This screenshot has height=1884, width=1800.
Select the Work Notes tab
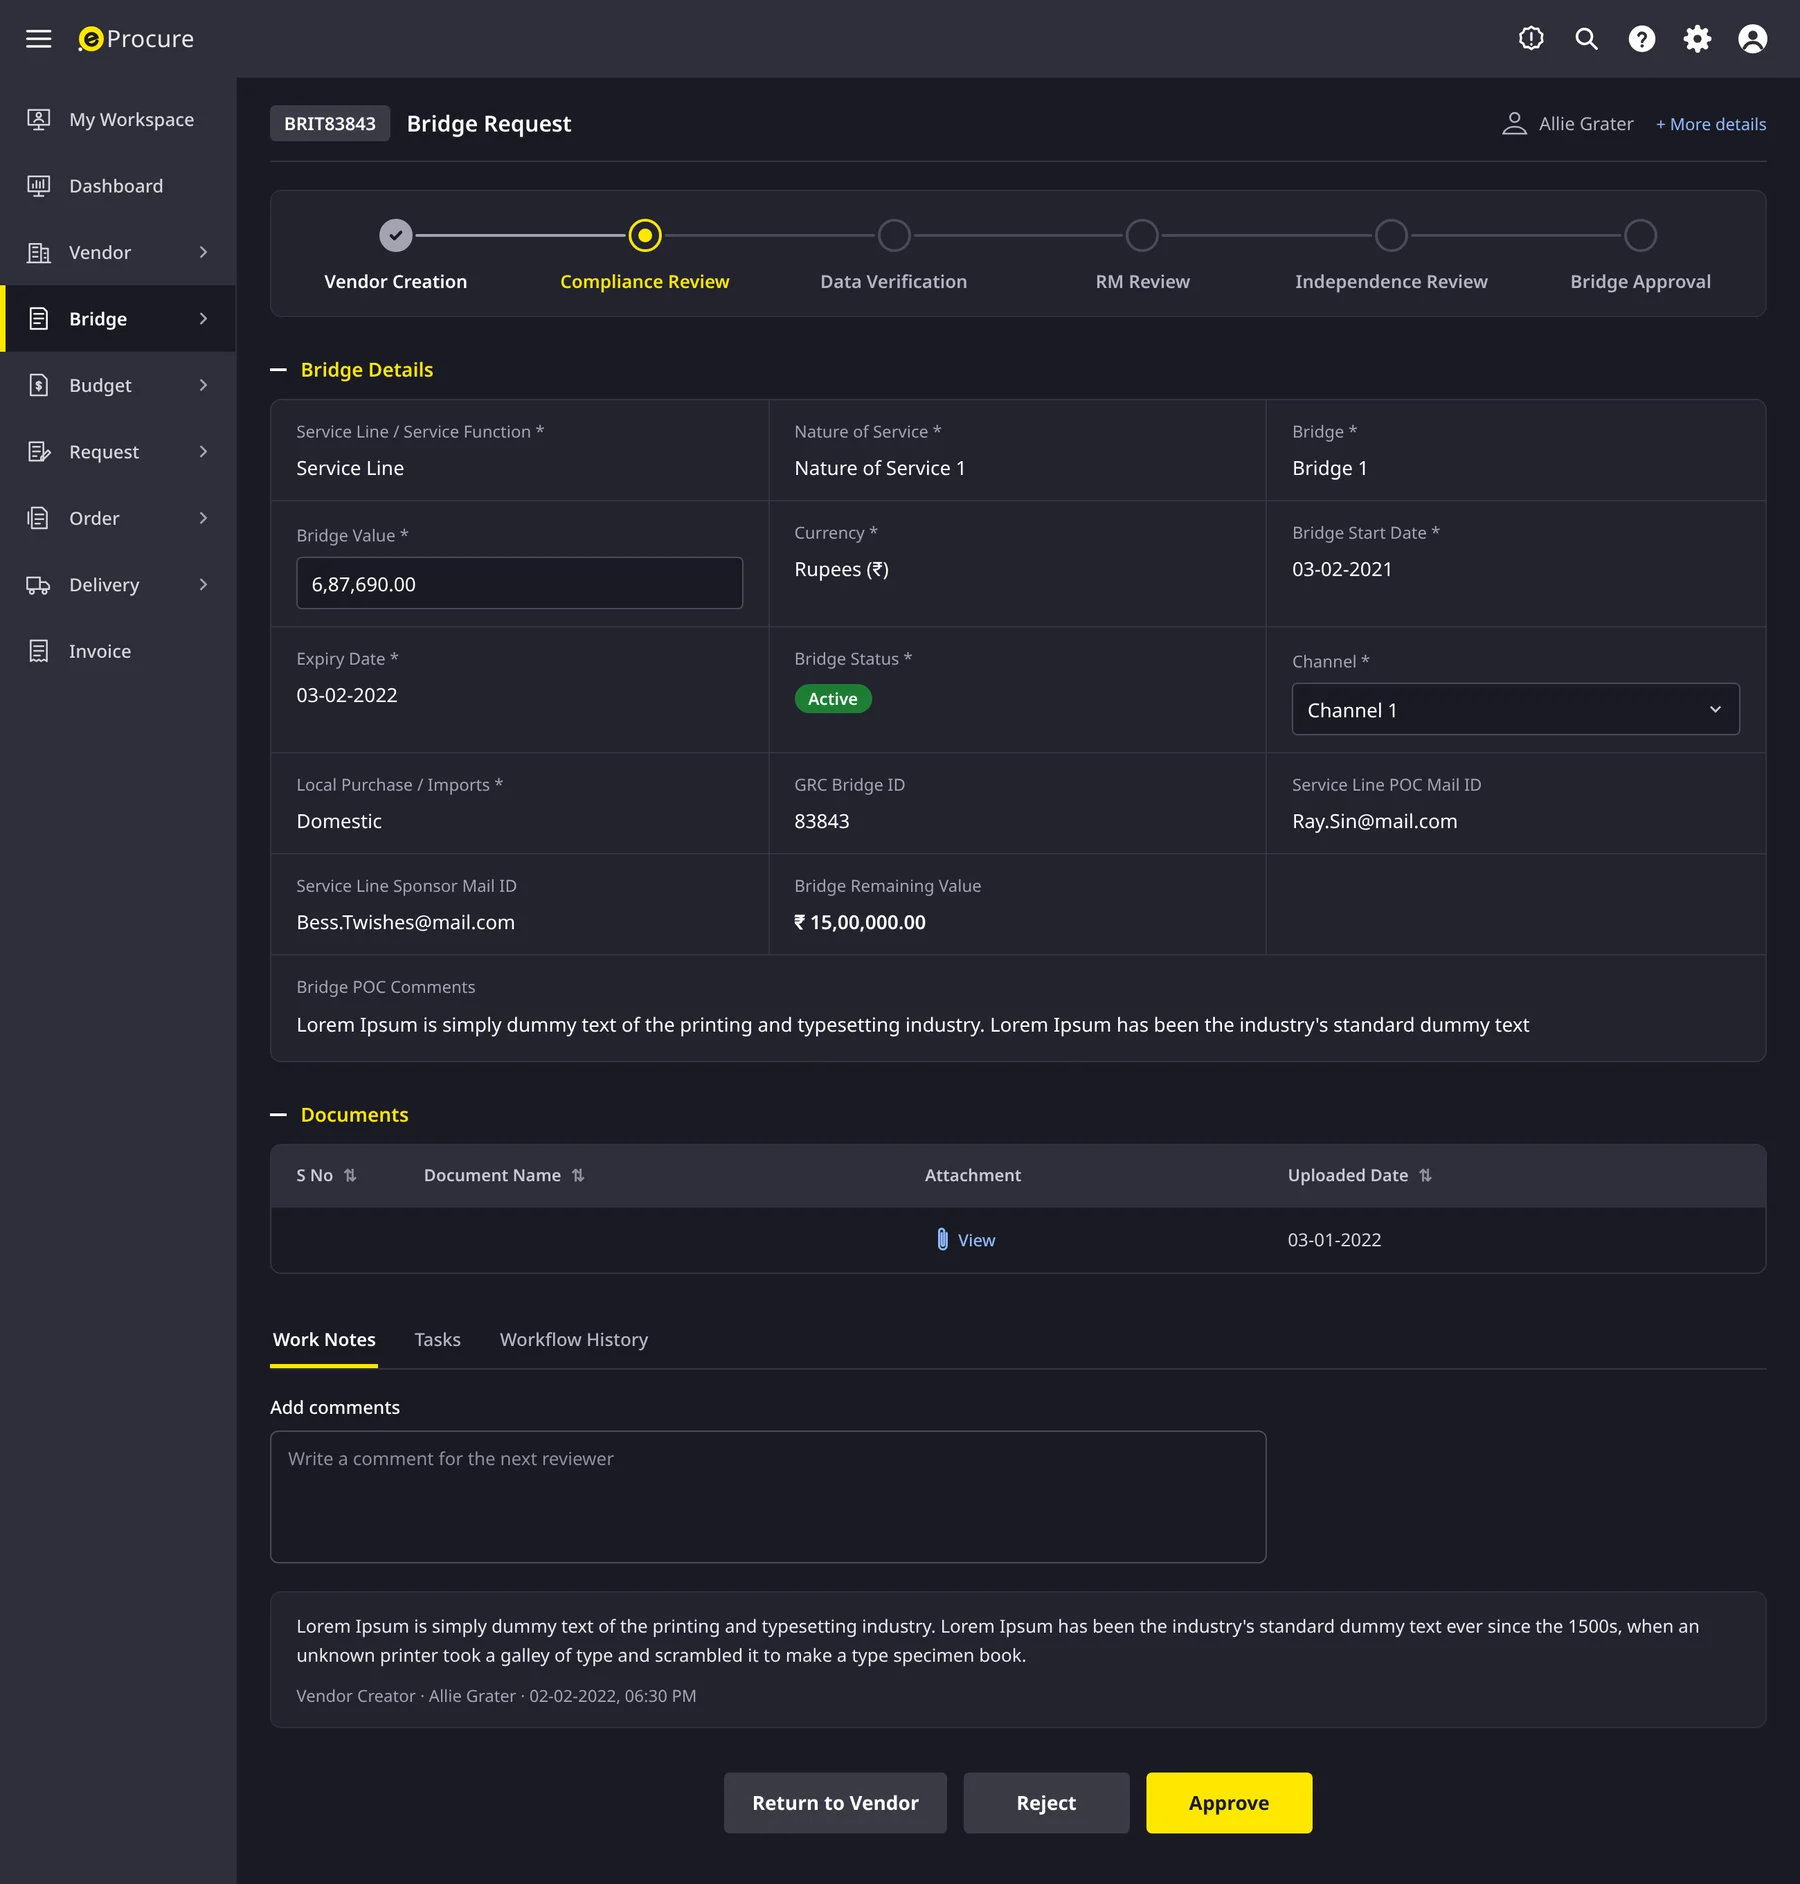pyautogui.click(x=324, y=1339)
